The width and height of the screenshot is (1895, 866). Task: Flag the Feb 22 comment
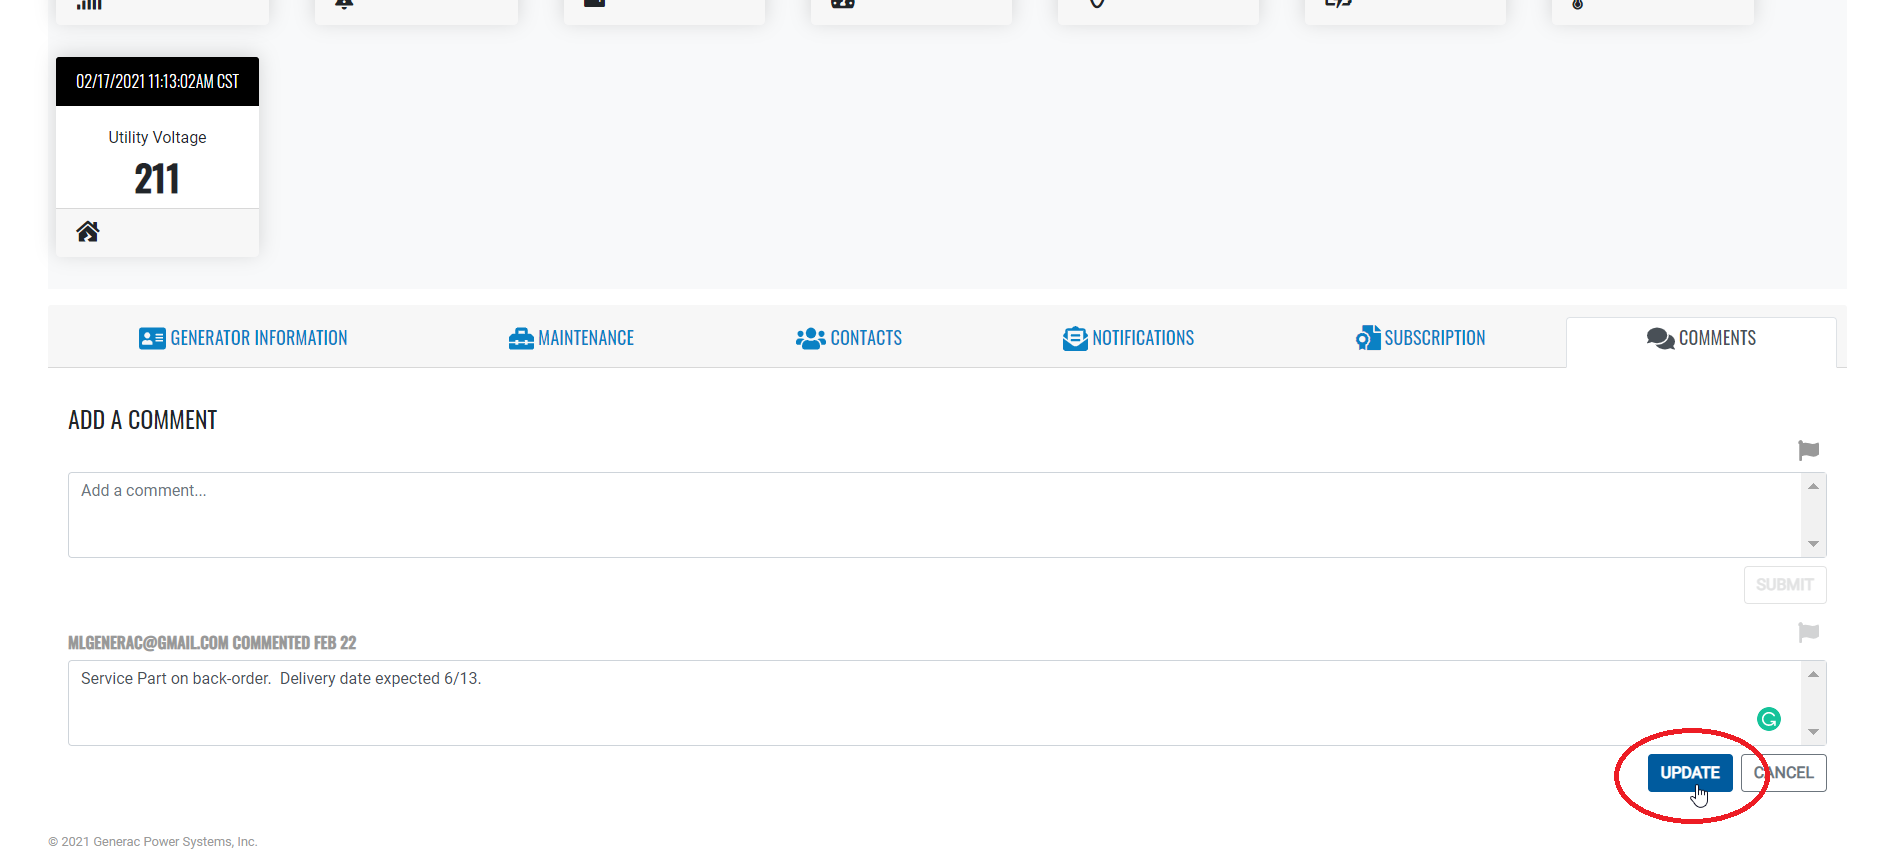pyautogui.click(x=1808, y=633)
